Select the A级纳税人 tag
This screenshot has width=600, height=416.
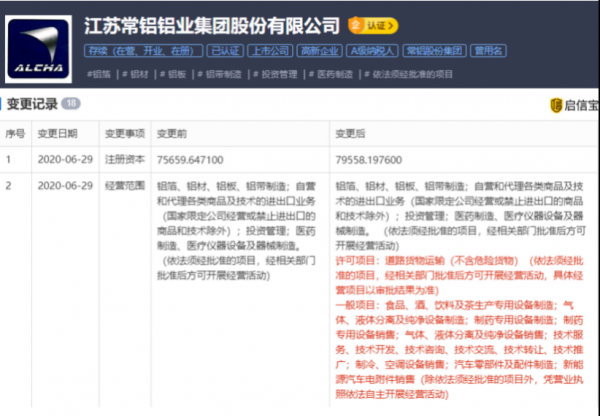point(372,51)
